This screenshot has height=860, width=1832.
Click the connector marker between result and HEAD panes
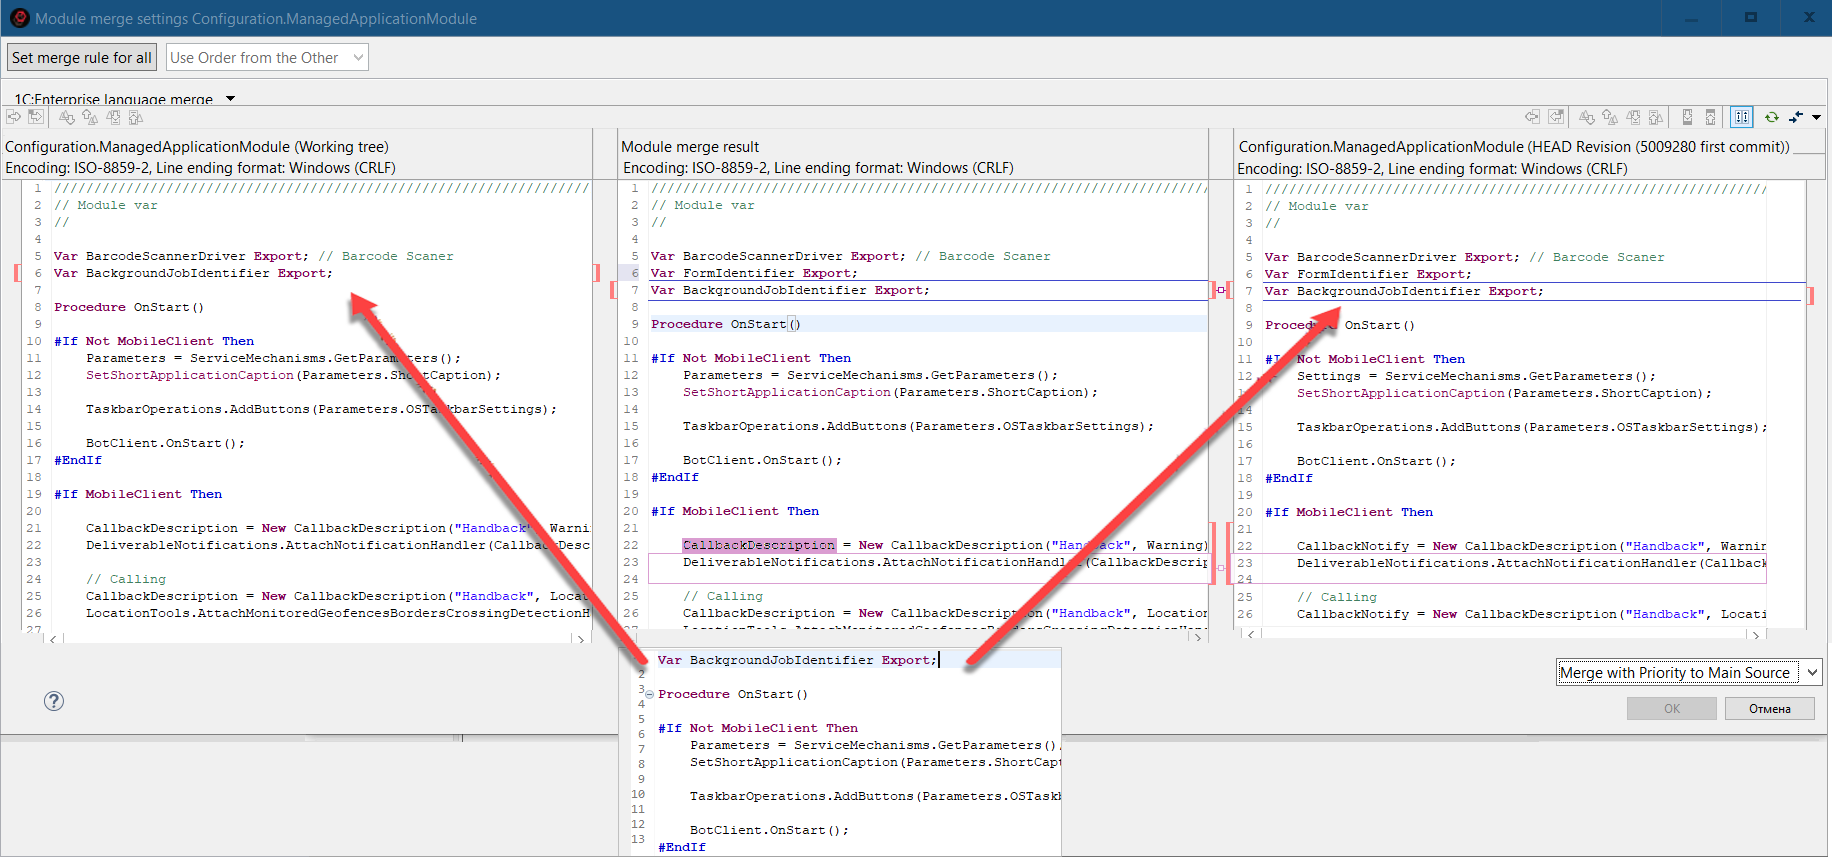1221,290
